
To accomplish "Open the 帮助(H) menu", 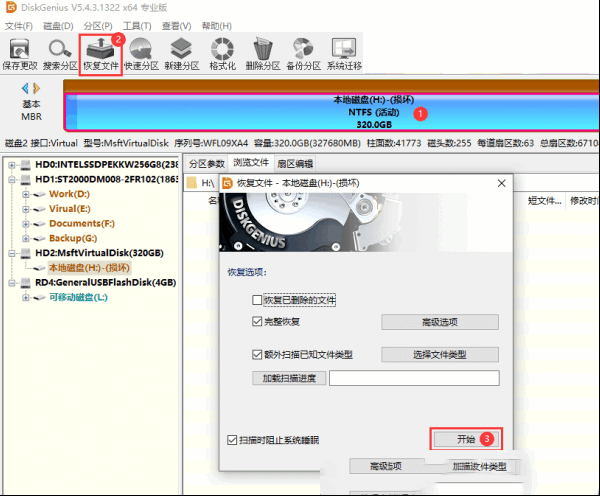I will click(x=217, y=26).
